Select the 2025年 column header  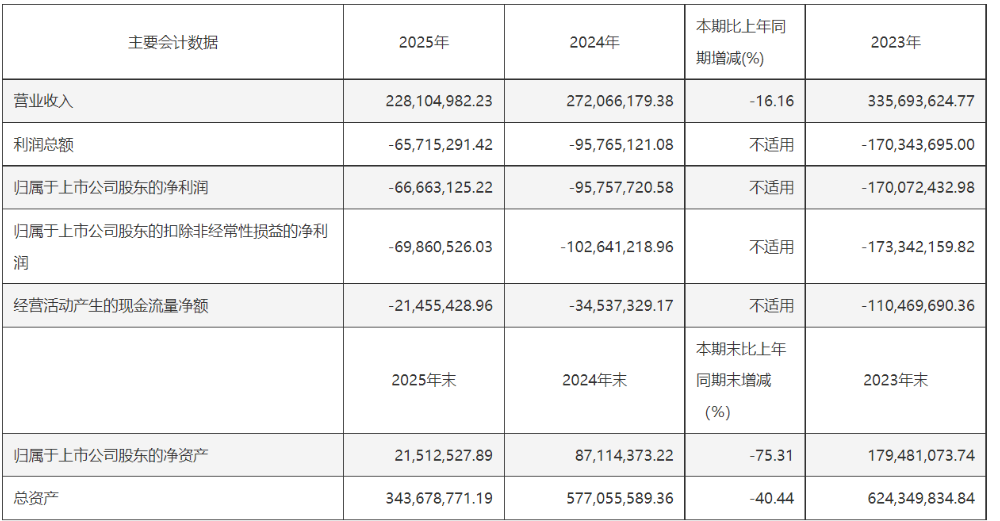point(423,43)
